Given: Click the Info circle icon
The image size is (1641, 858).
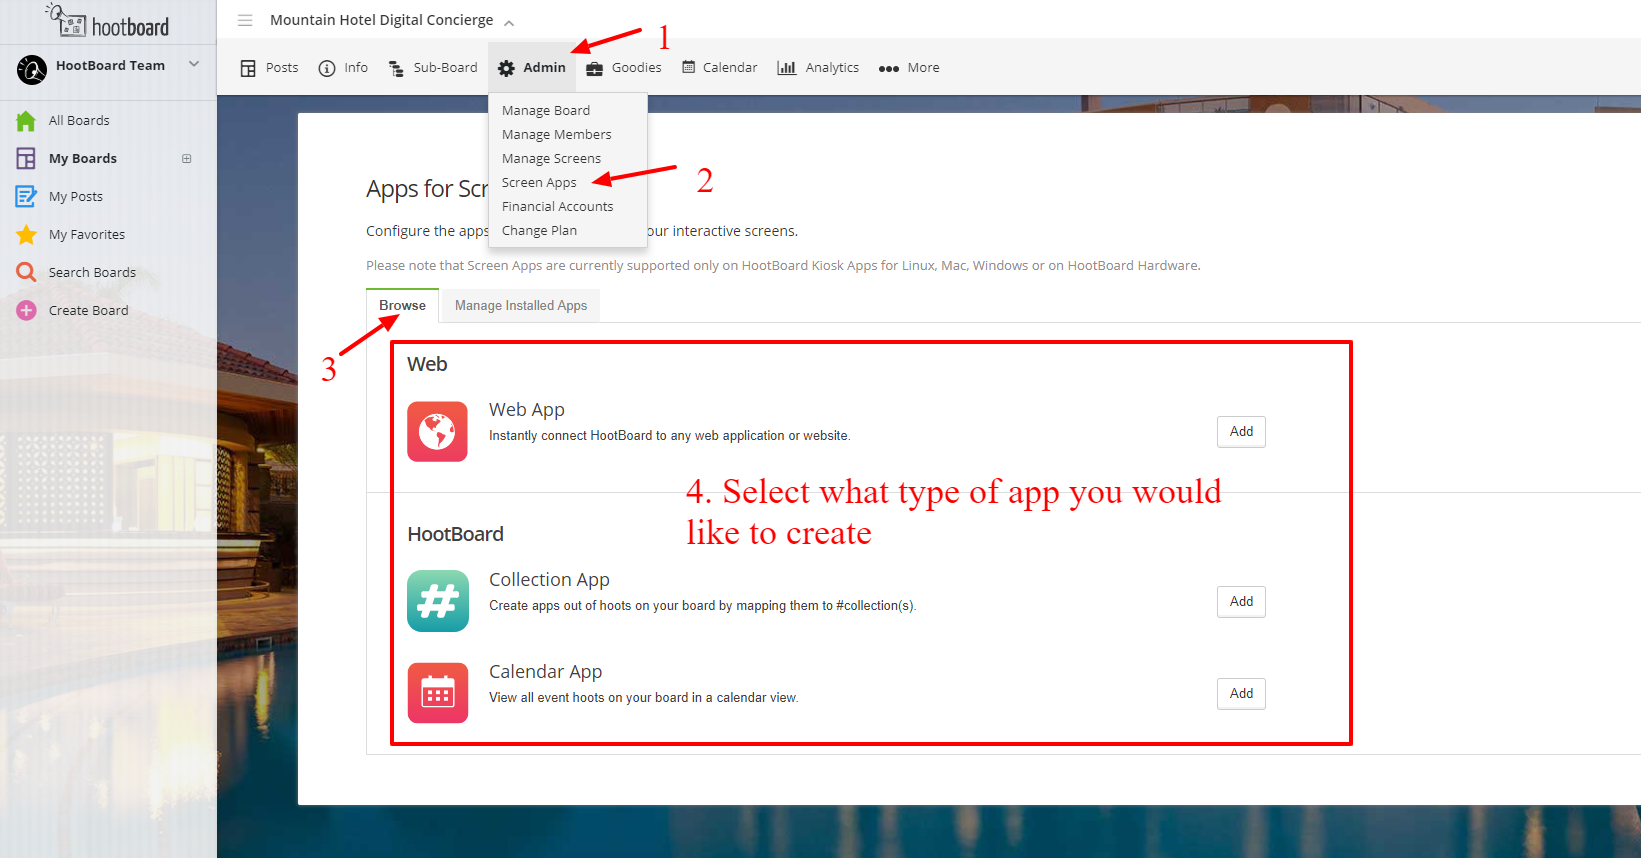Looking at the screenshot, I should pyautogui.click(x=327, y=68).
